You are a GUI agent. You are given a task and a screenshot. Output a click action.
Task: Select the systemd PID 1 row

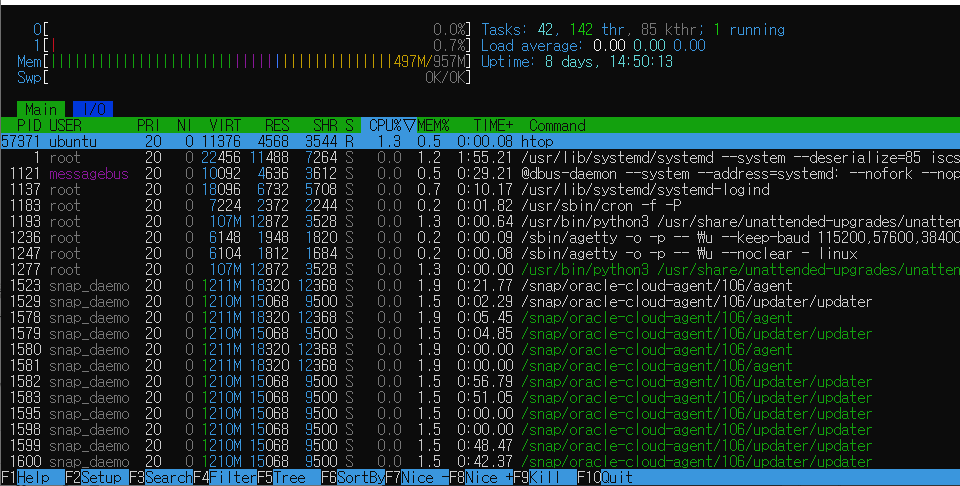[x=480, y=157]
